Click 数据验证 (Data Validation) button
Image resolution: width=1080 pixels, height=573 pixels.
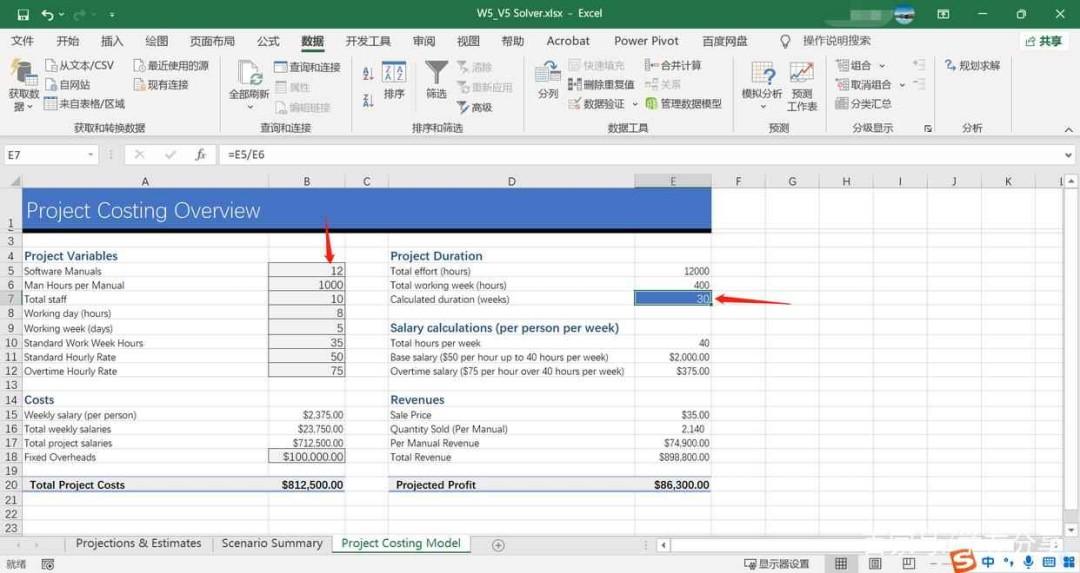pyautogui.click(x=596, y=104)
